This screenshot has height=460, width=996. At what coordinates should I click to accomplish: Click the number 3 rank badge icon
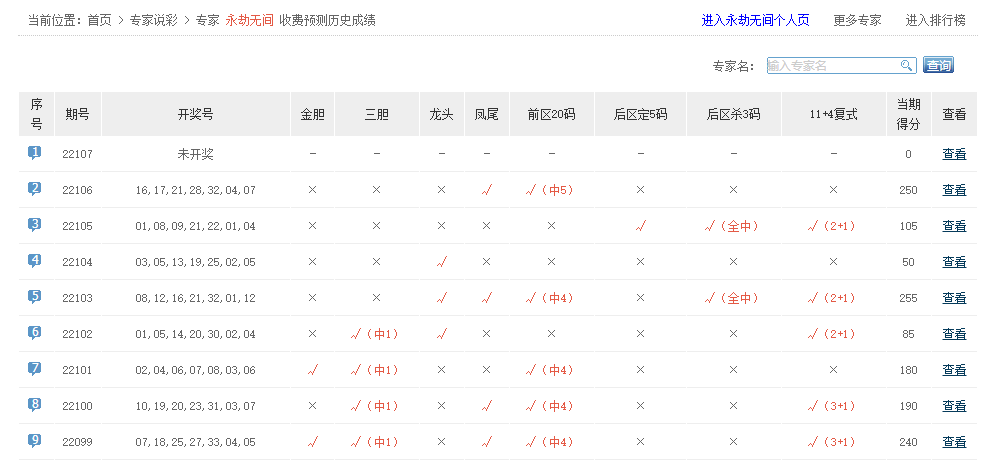pos(35,225)
